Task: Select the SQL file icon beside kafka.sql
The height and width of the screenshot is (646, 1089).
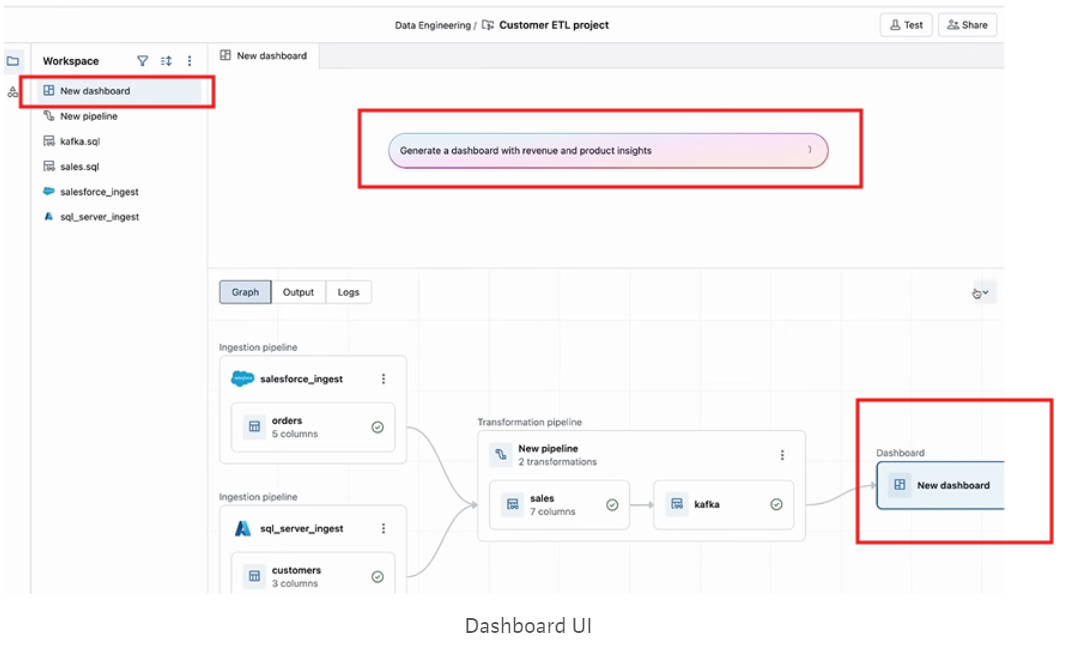Action: 48,141
